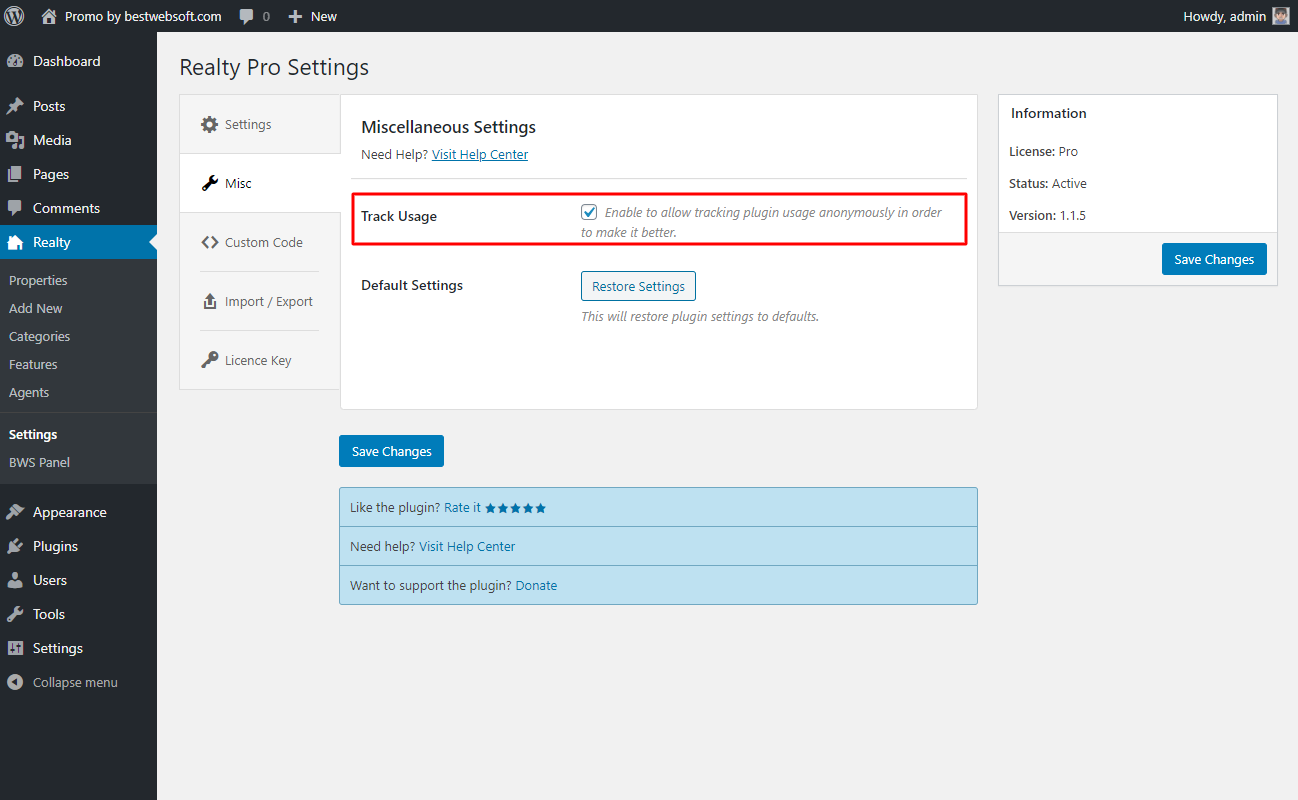The width and height of the screenshot is (1298, 800).
Task: Click the Collapse menu arrow icon
Action: tap(14, 682)
